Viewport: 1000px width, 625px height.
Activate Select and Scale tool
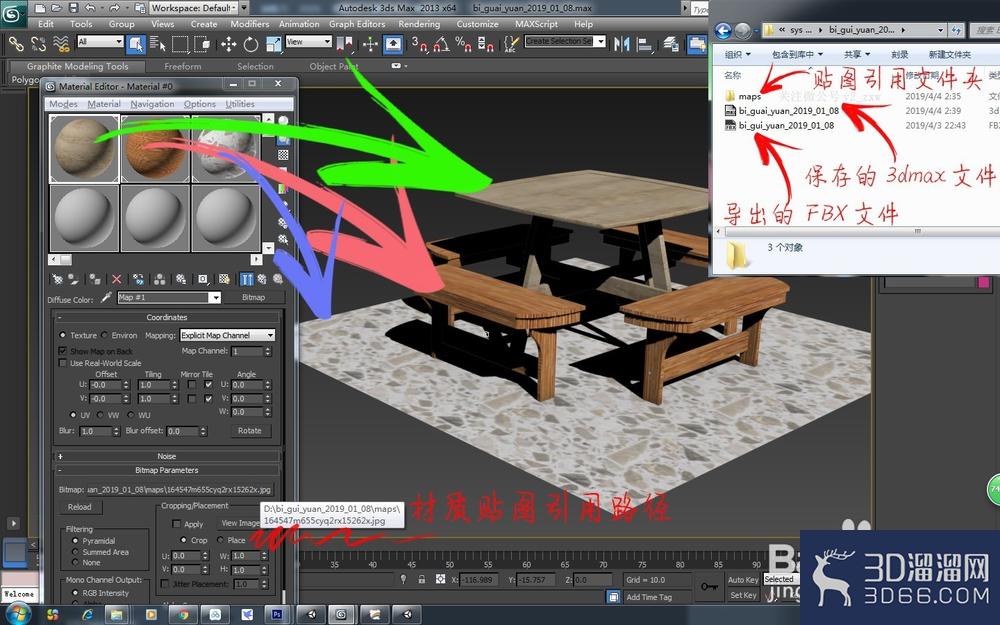(274, 43)
